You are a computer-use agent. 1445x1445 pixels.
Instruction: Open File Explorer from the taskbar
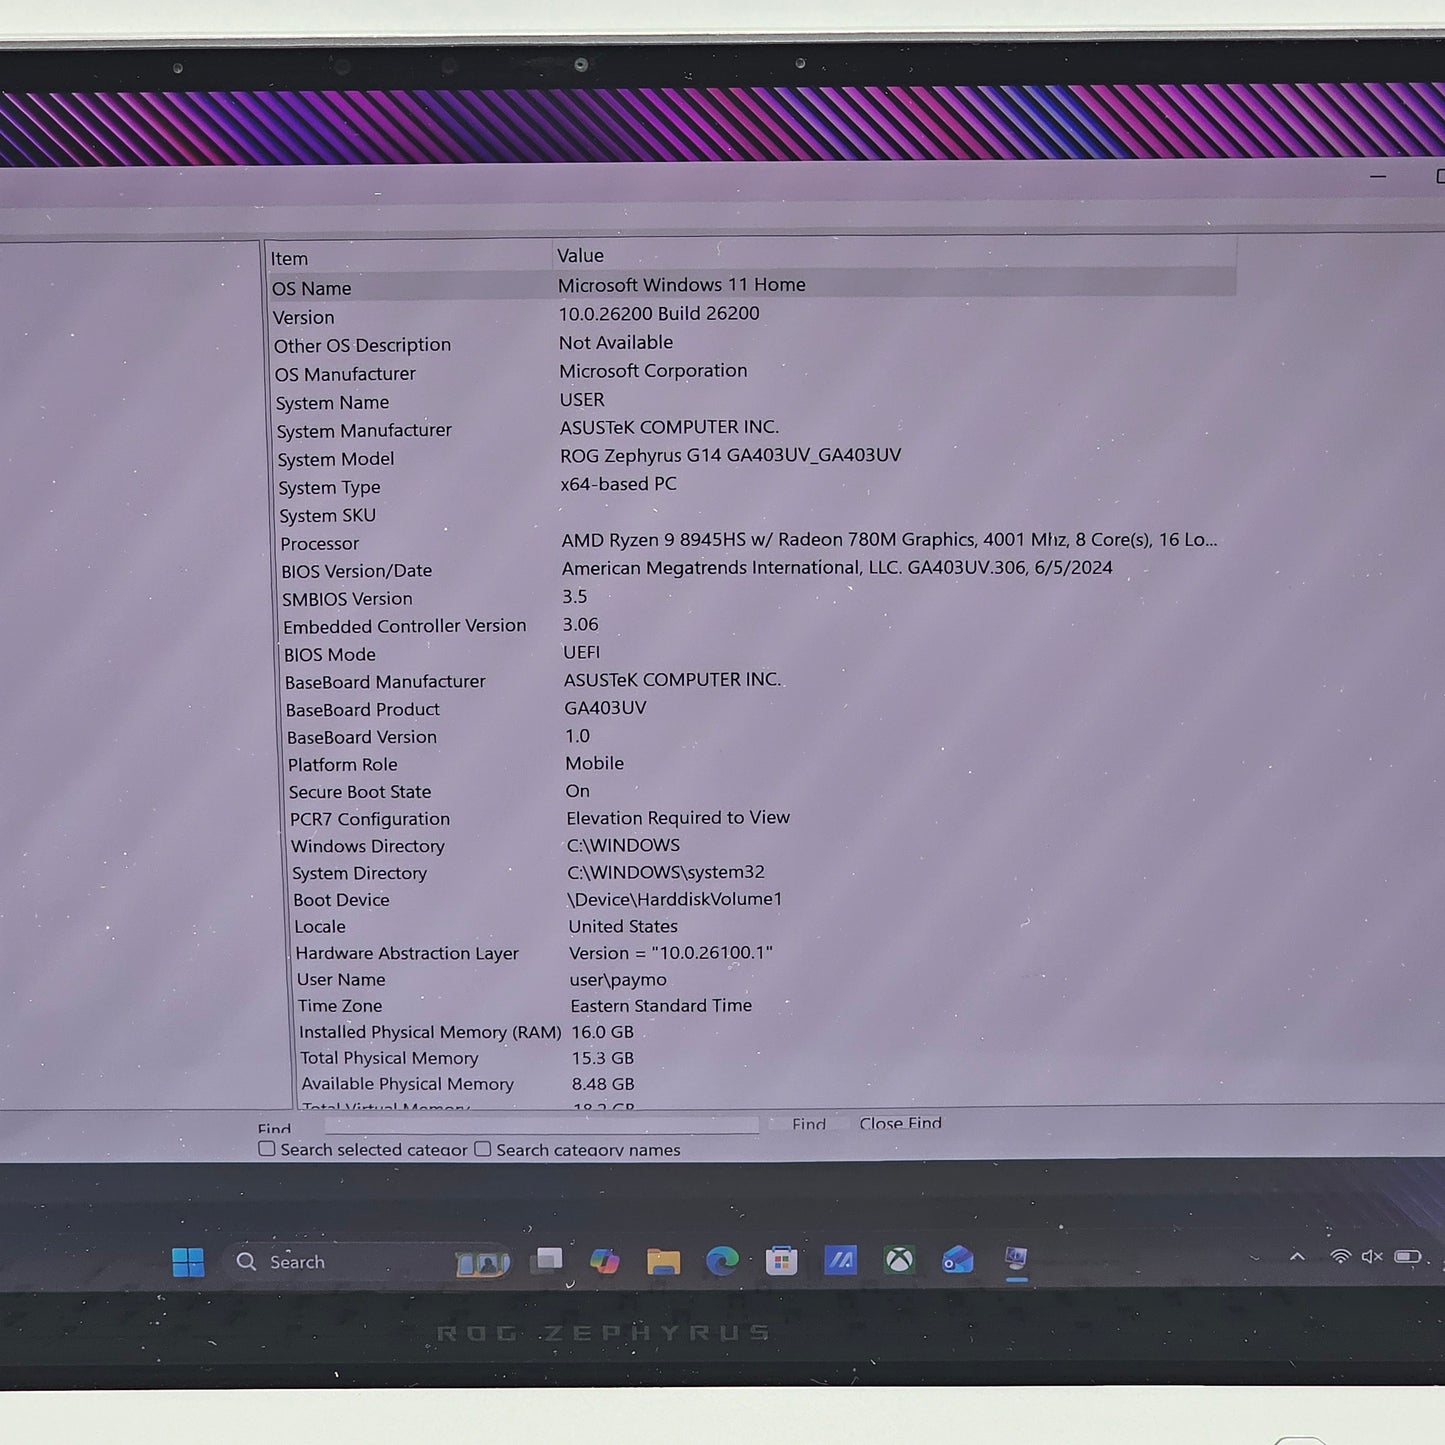(664, 1260)
